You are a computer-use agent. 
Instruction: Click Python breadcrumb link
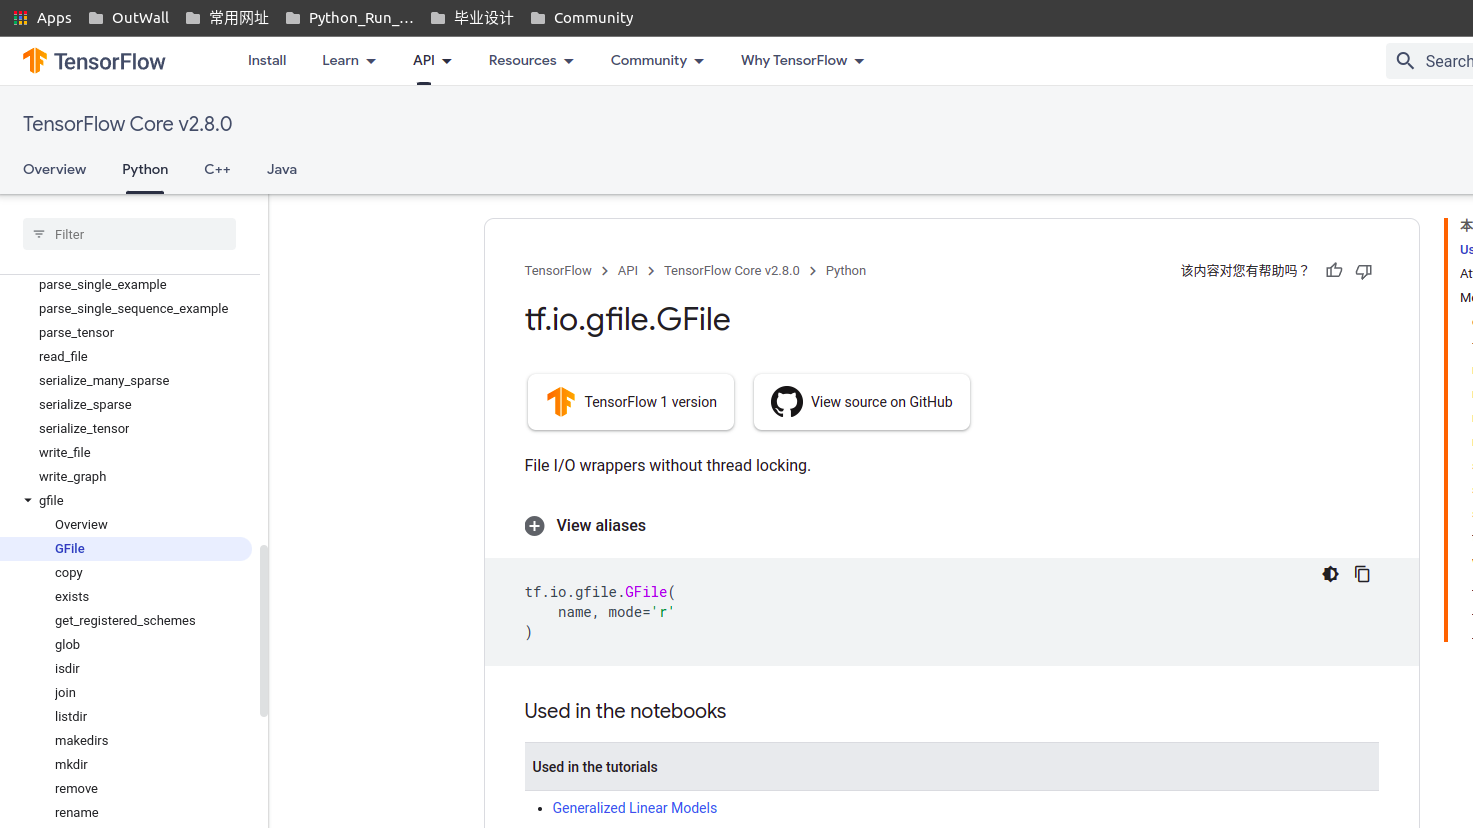(x=846, y=271)
